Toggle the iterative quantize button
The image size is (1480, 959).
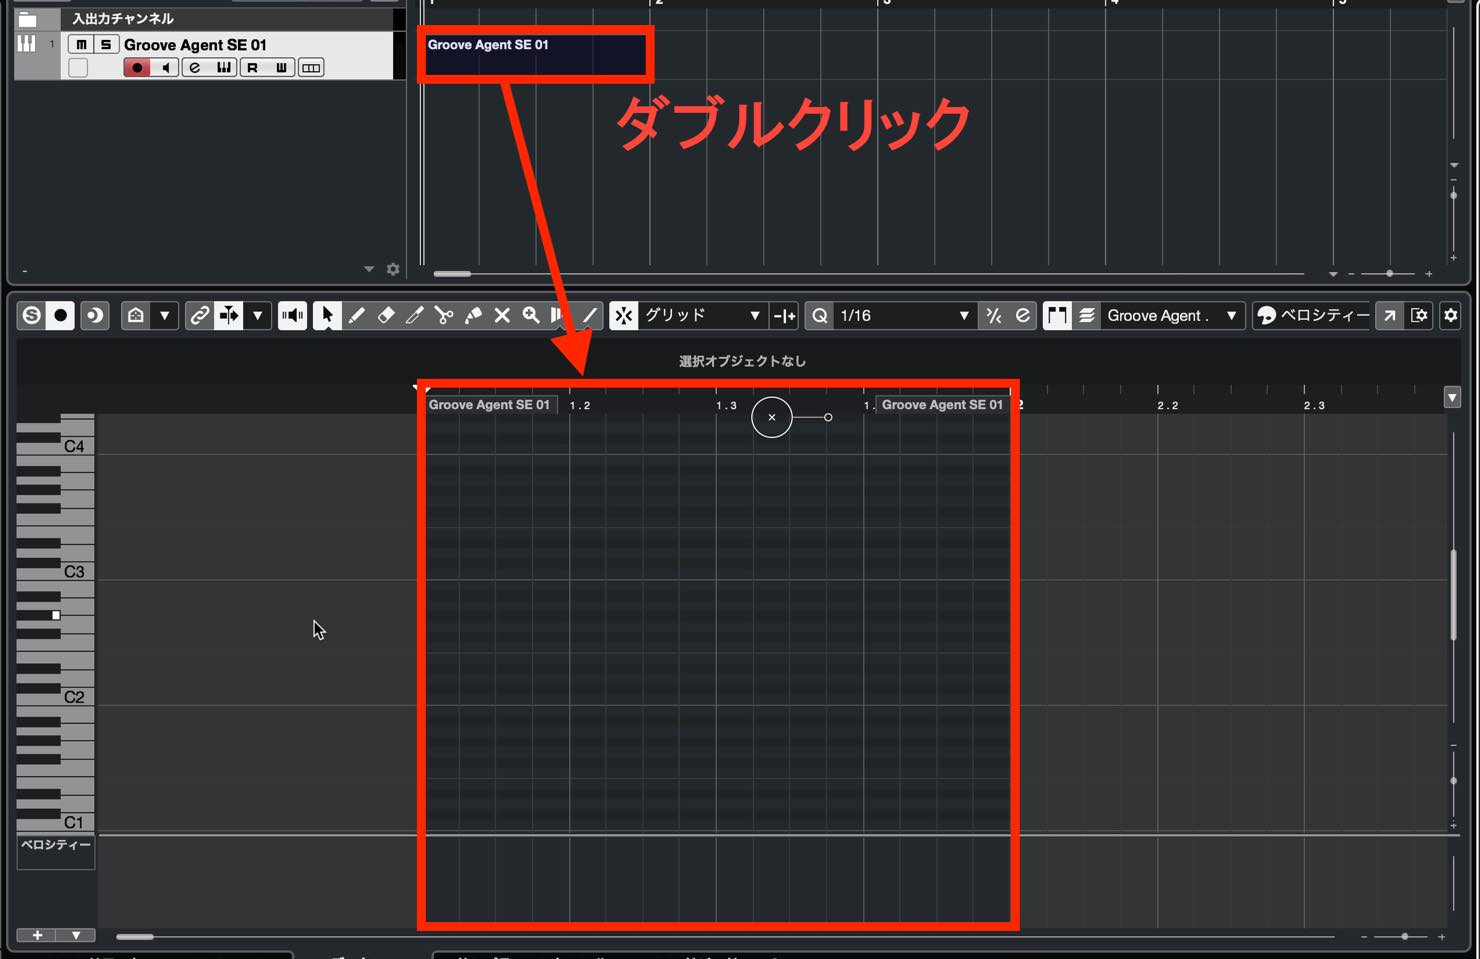point(993,315)
